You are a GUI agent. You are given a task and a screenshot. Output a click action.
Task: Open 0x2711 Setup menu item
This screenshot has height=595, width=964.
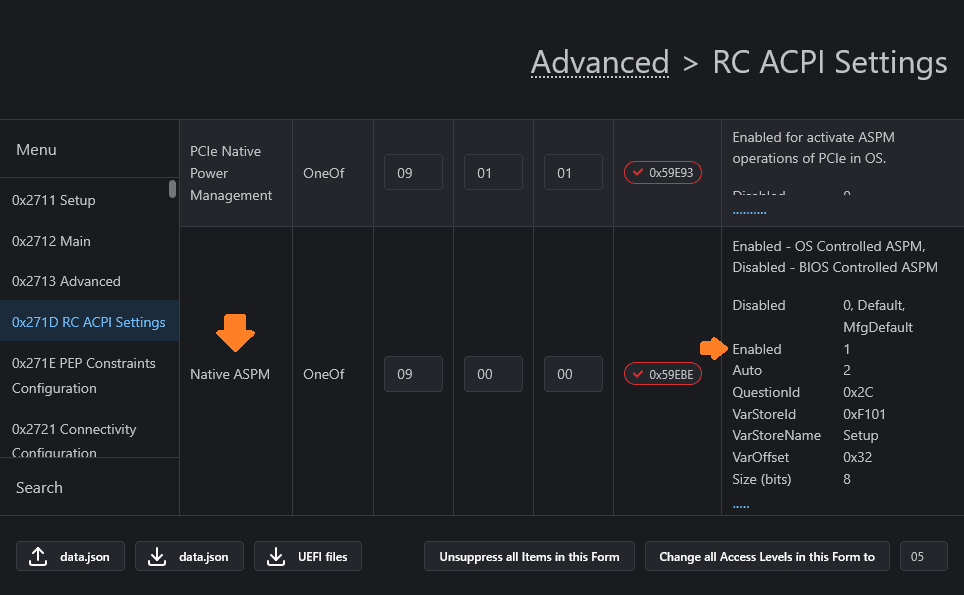click(x=54, y=200)
